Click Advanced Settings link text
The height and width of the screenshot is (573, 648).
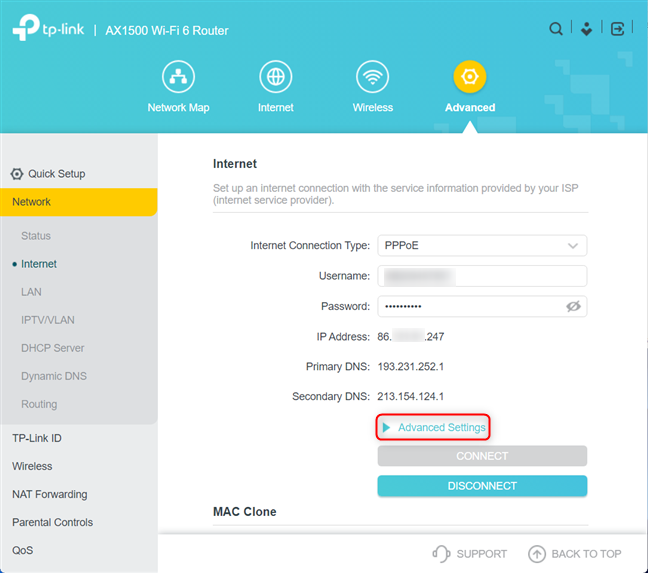coord(441,427)
